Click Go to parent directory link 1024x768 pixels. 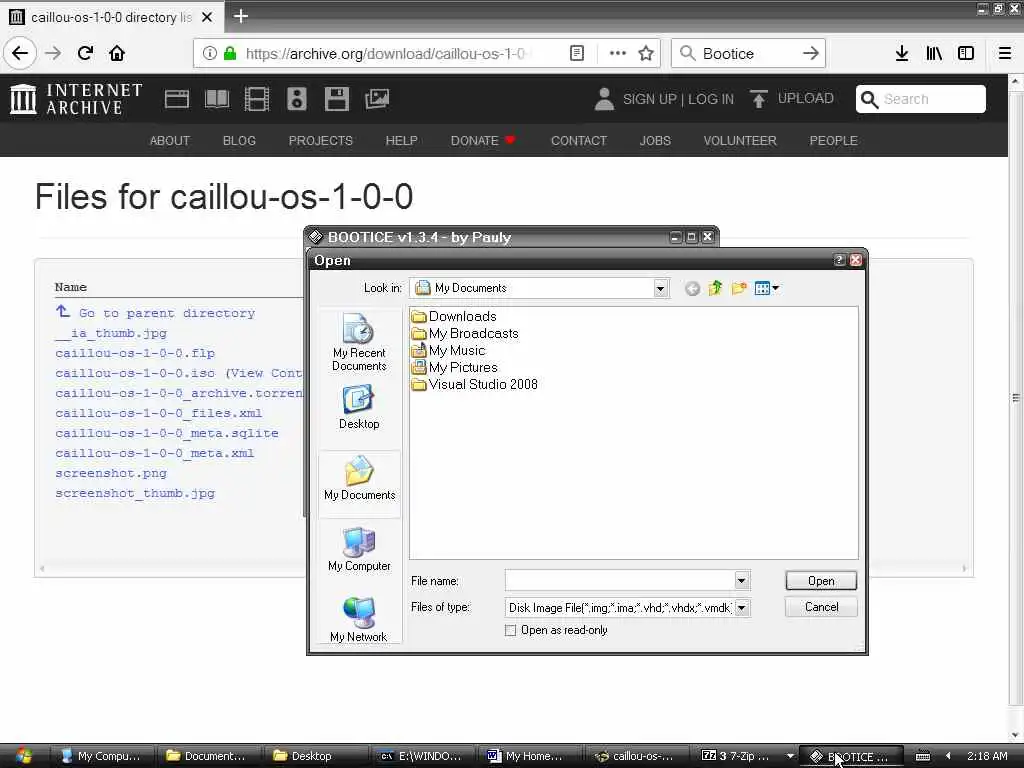pyautogui.click(x=167, y=313)
